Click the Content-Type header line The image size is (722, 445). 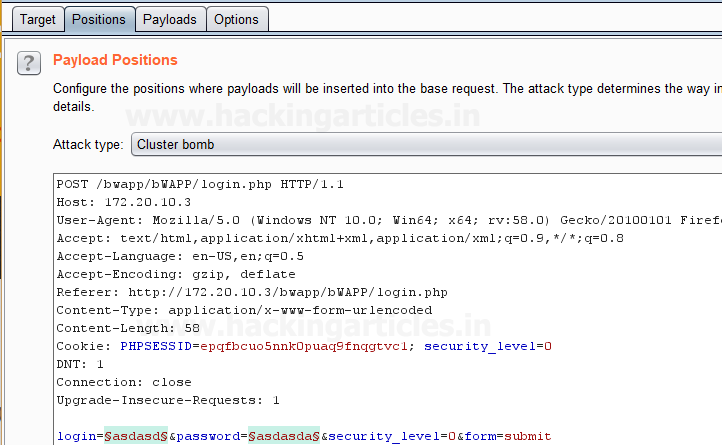coord(244,310)
